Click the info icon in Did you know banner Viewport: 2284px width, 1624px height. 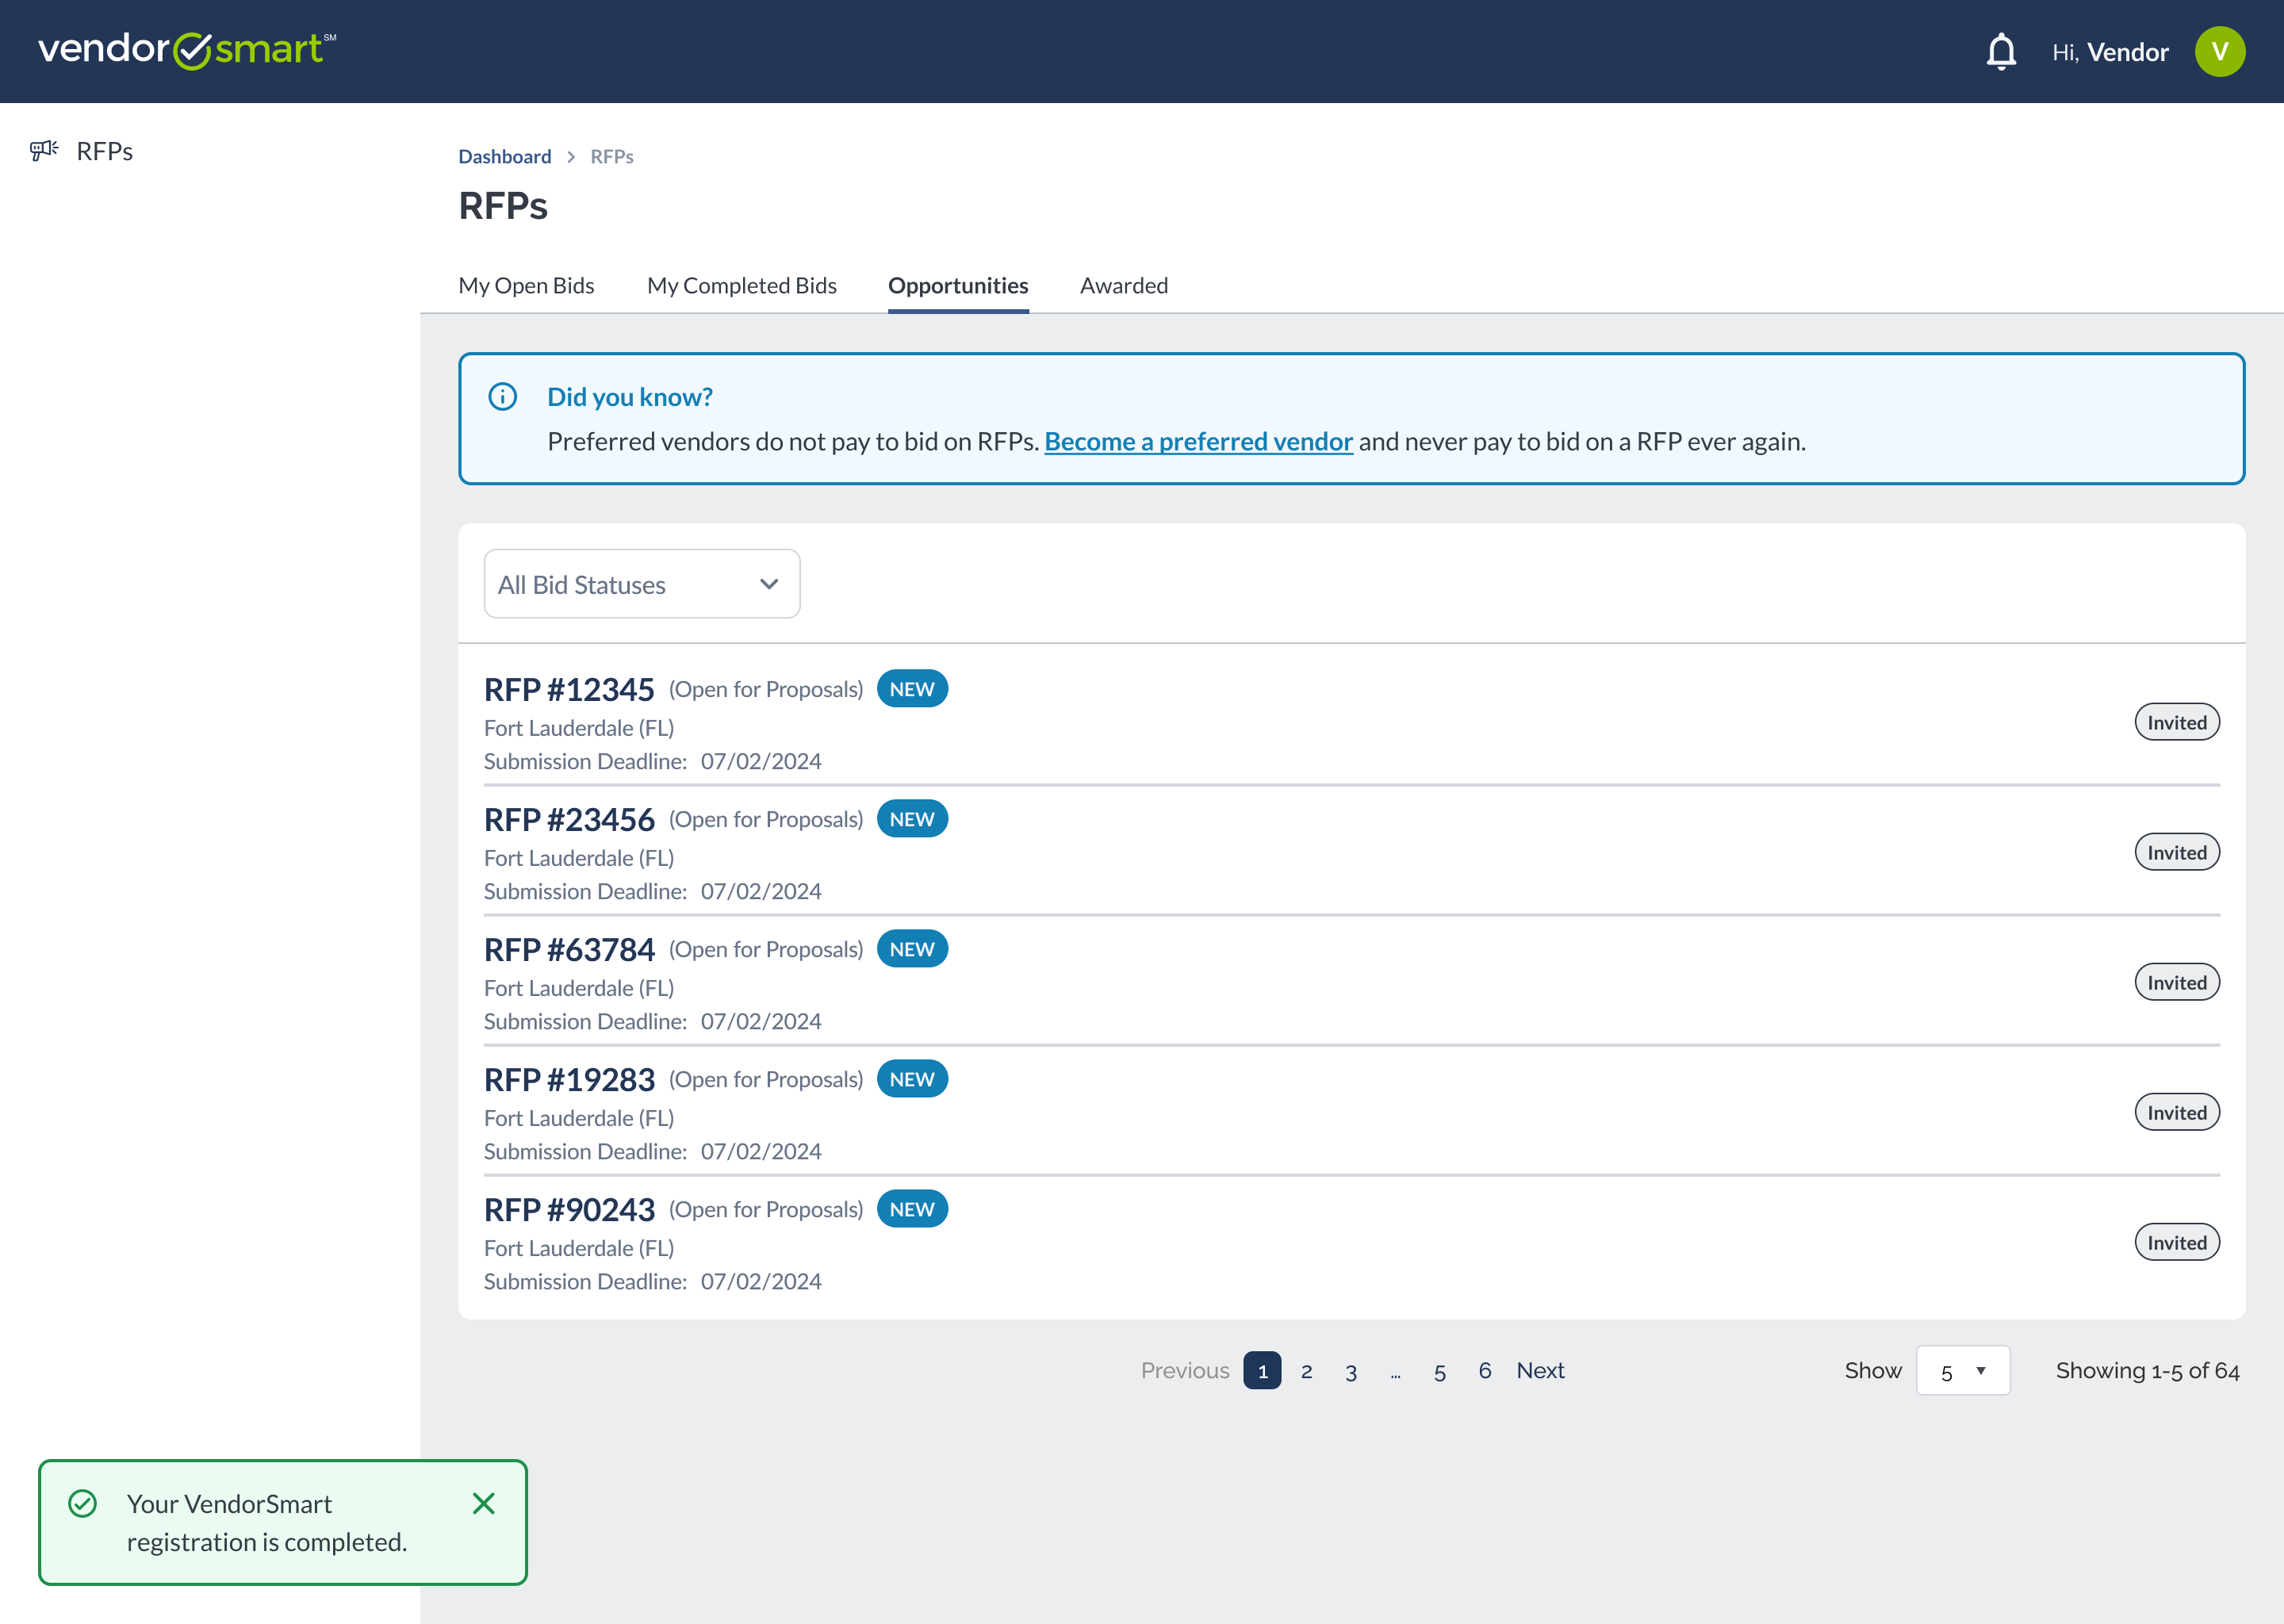[502, 397]
